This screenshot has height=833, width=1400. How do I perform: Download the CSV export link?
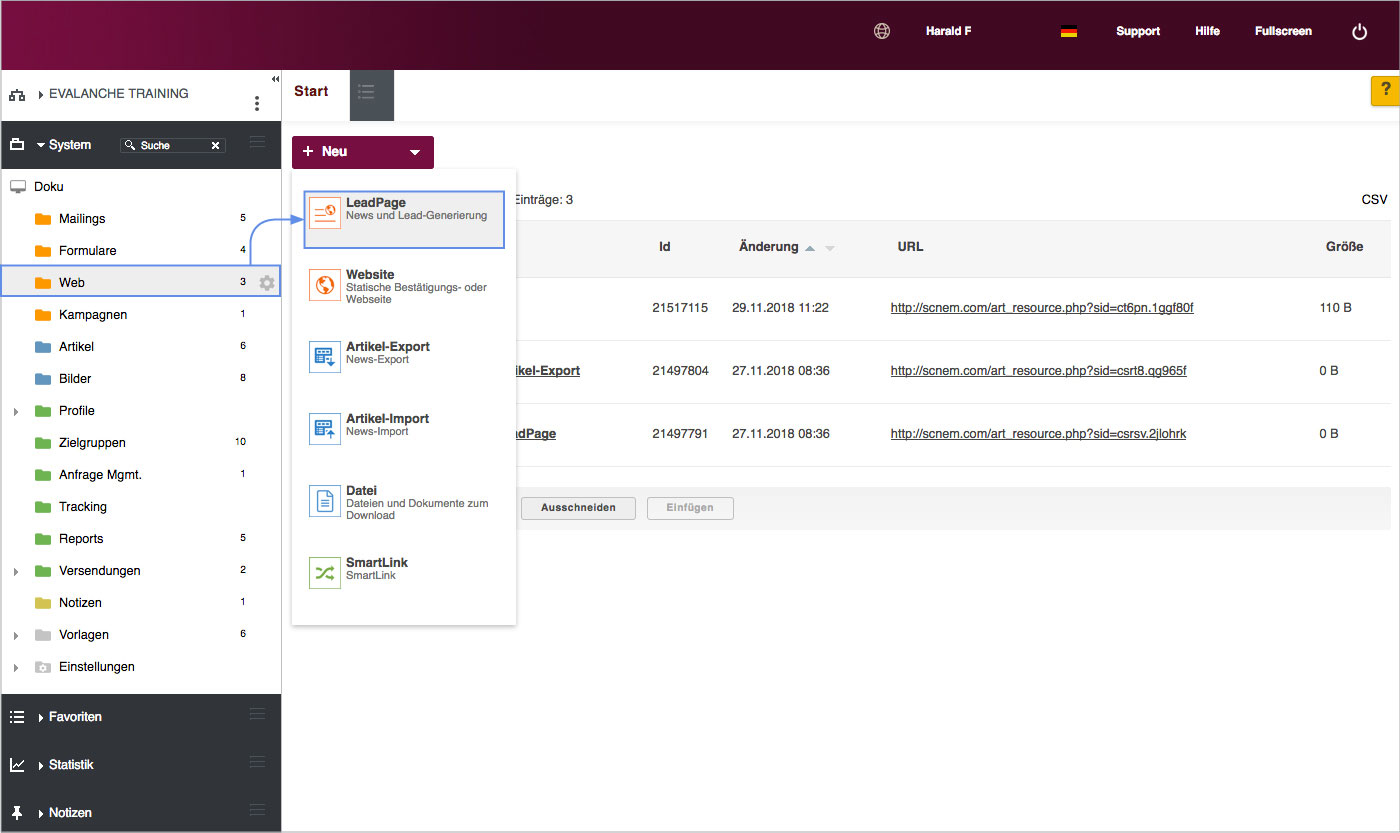coord(1374,200)
